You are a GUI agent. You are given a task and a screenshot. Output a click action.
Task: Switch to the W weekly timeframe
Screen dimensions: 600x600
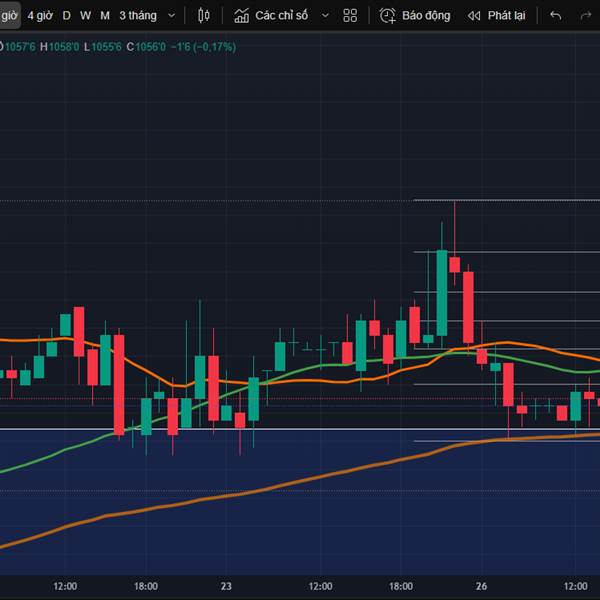[x=85, y=16]
